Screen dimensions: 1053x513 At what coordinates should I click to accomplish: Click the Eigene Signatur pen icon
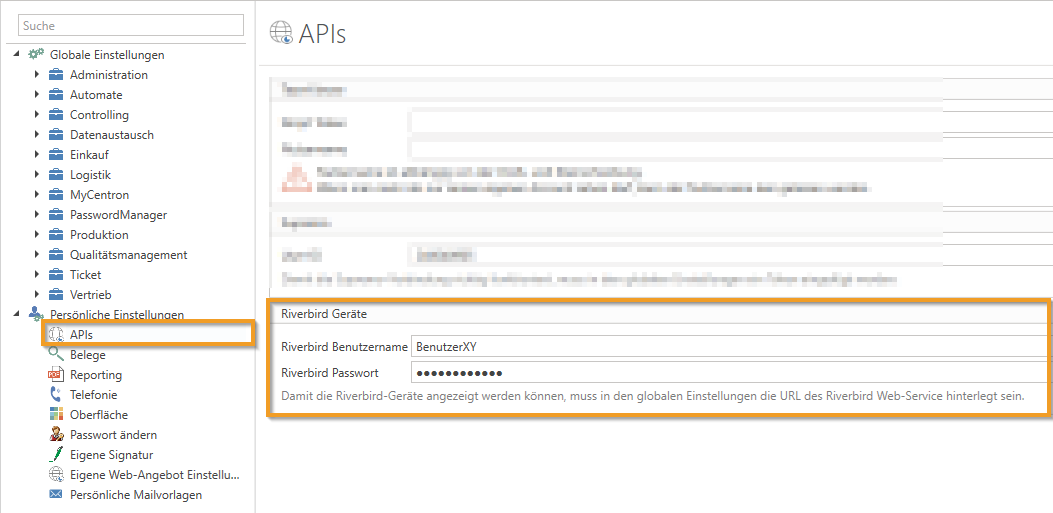(x=55, y=455)
